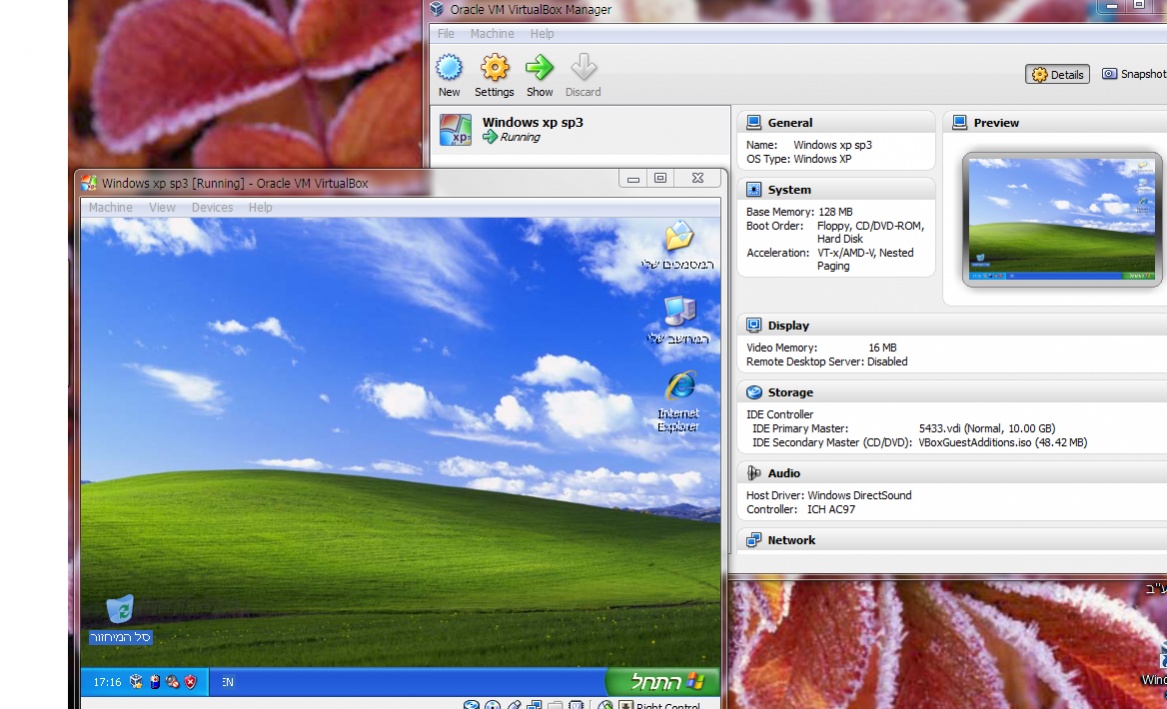Select Recycle Bin icon on XP desktop
This screenshot has height=709, width=1167.
tap(120, 609)
